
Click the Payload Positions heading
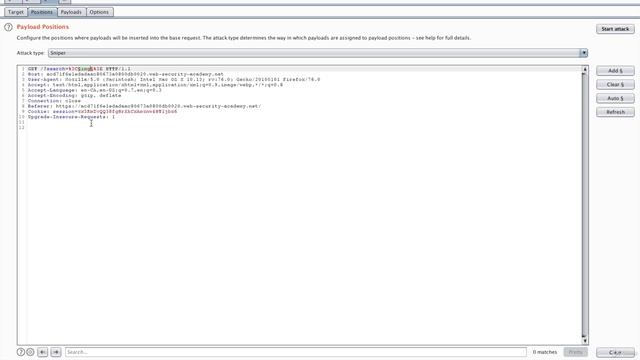(x=43, y=27)
